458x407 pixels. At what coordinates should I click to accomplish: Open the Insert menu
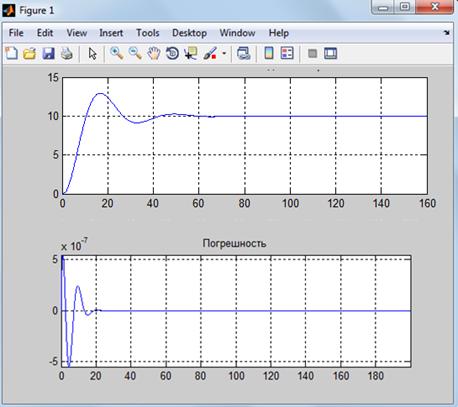pos(111,33)
